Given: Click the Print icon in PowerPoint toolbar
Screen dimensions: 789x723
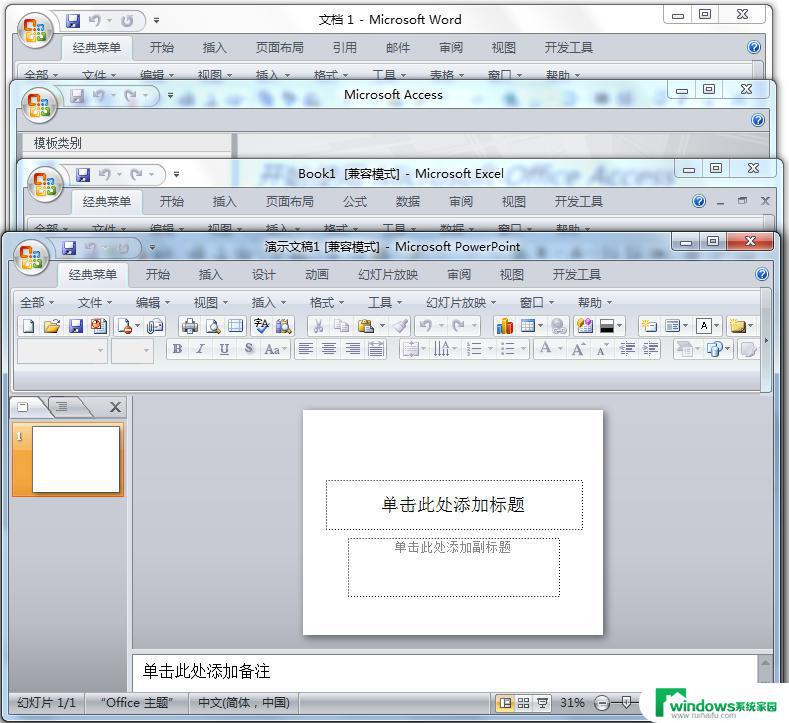Looking at the screenshot, I should coord(190,326).
